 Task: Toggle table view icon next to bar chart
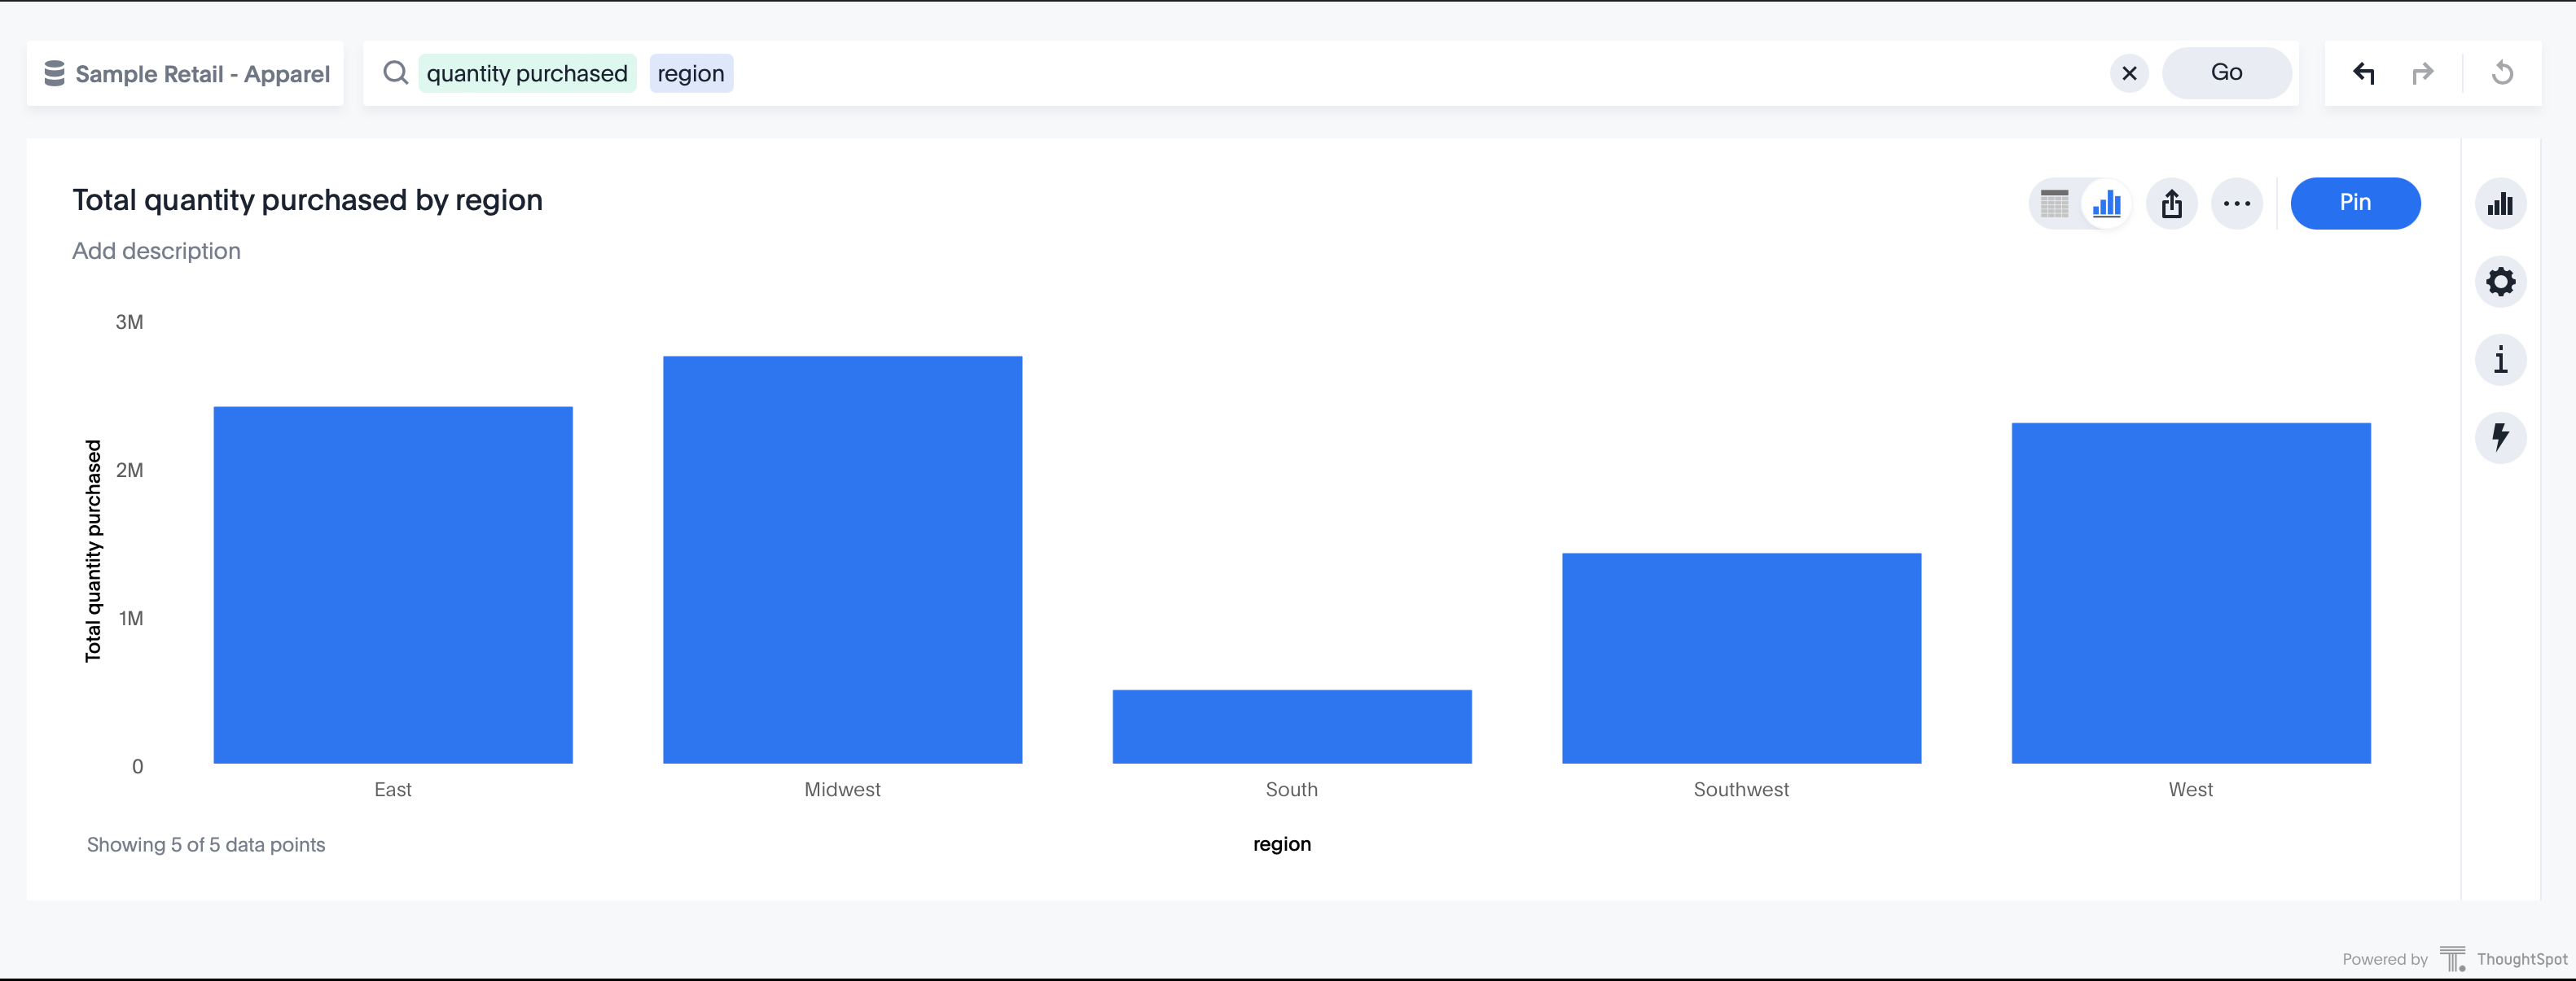click(2056, 200)
